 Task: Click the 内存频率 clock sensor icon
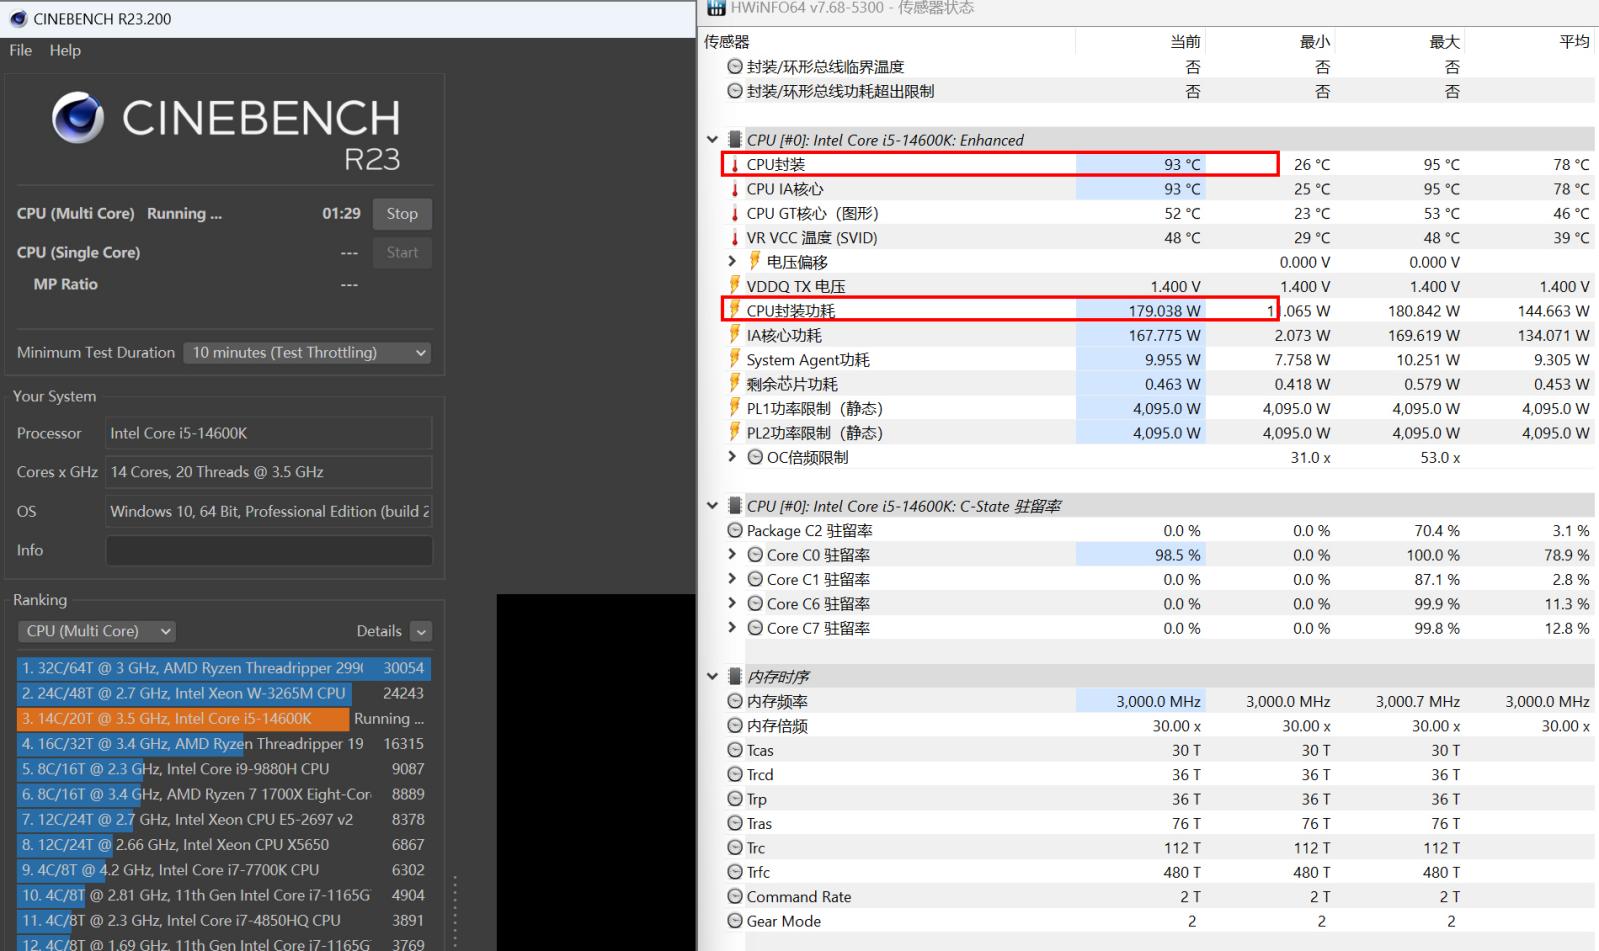point(735,702)
